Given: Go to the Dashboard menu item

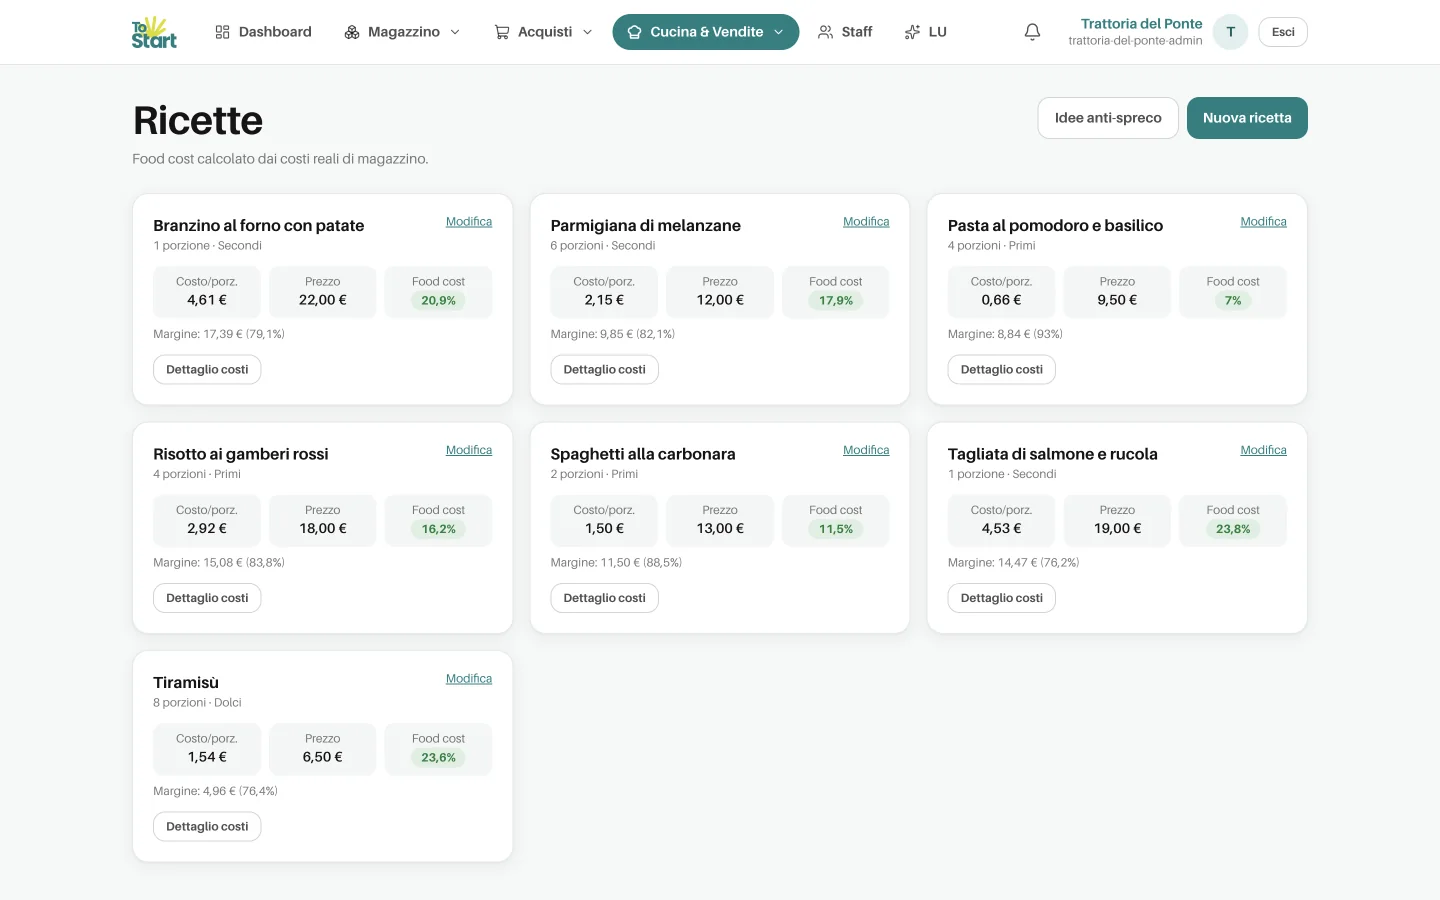Looking at the screenshot, I should (263, 32).
